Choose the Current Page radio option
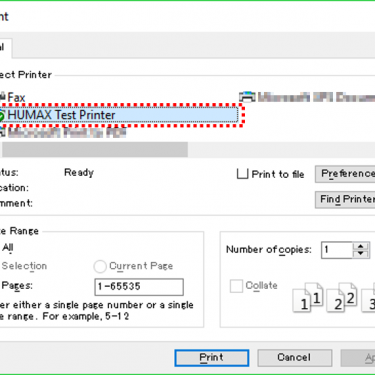This screenshot has height=375, width=375. 100,266
